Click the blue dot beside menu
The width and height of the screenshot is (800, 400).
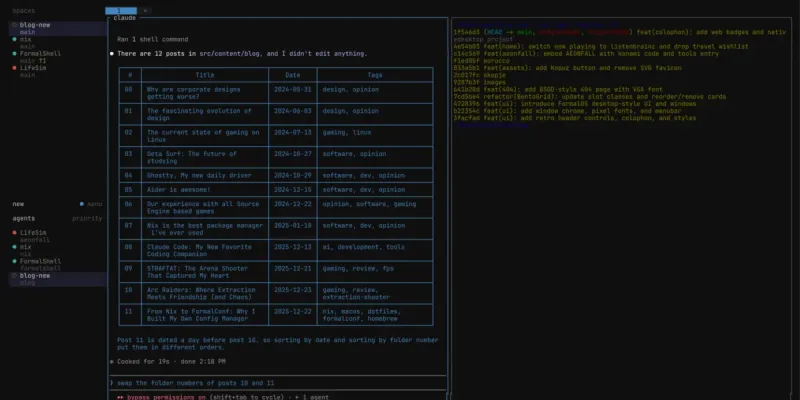(x=82, y=204)
